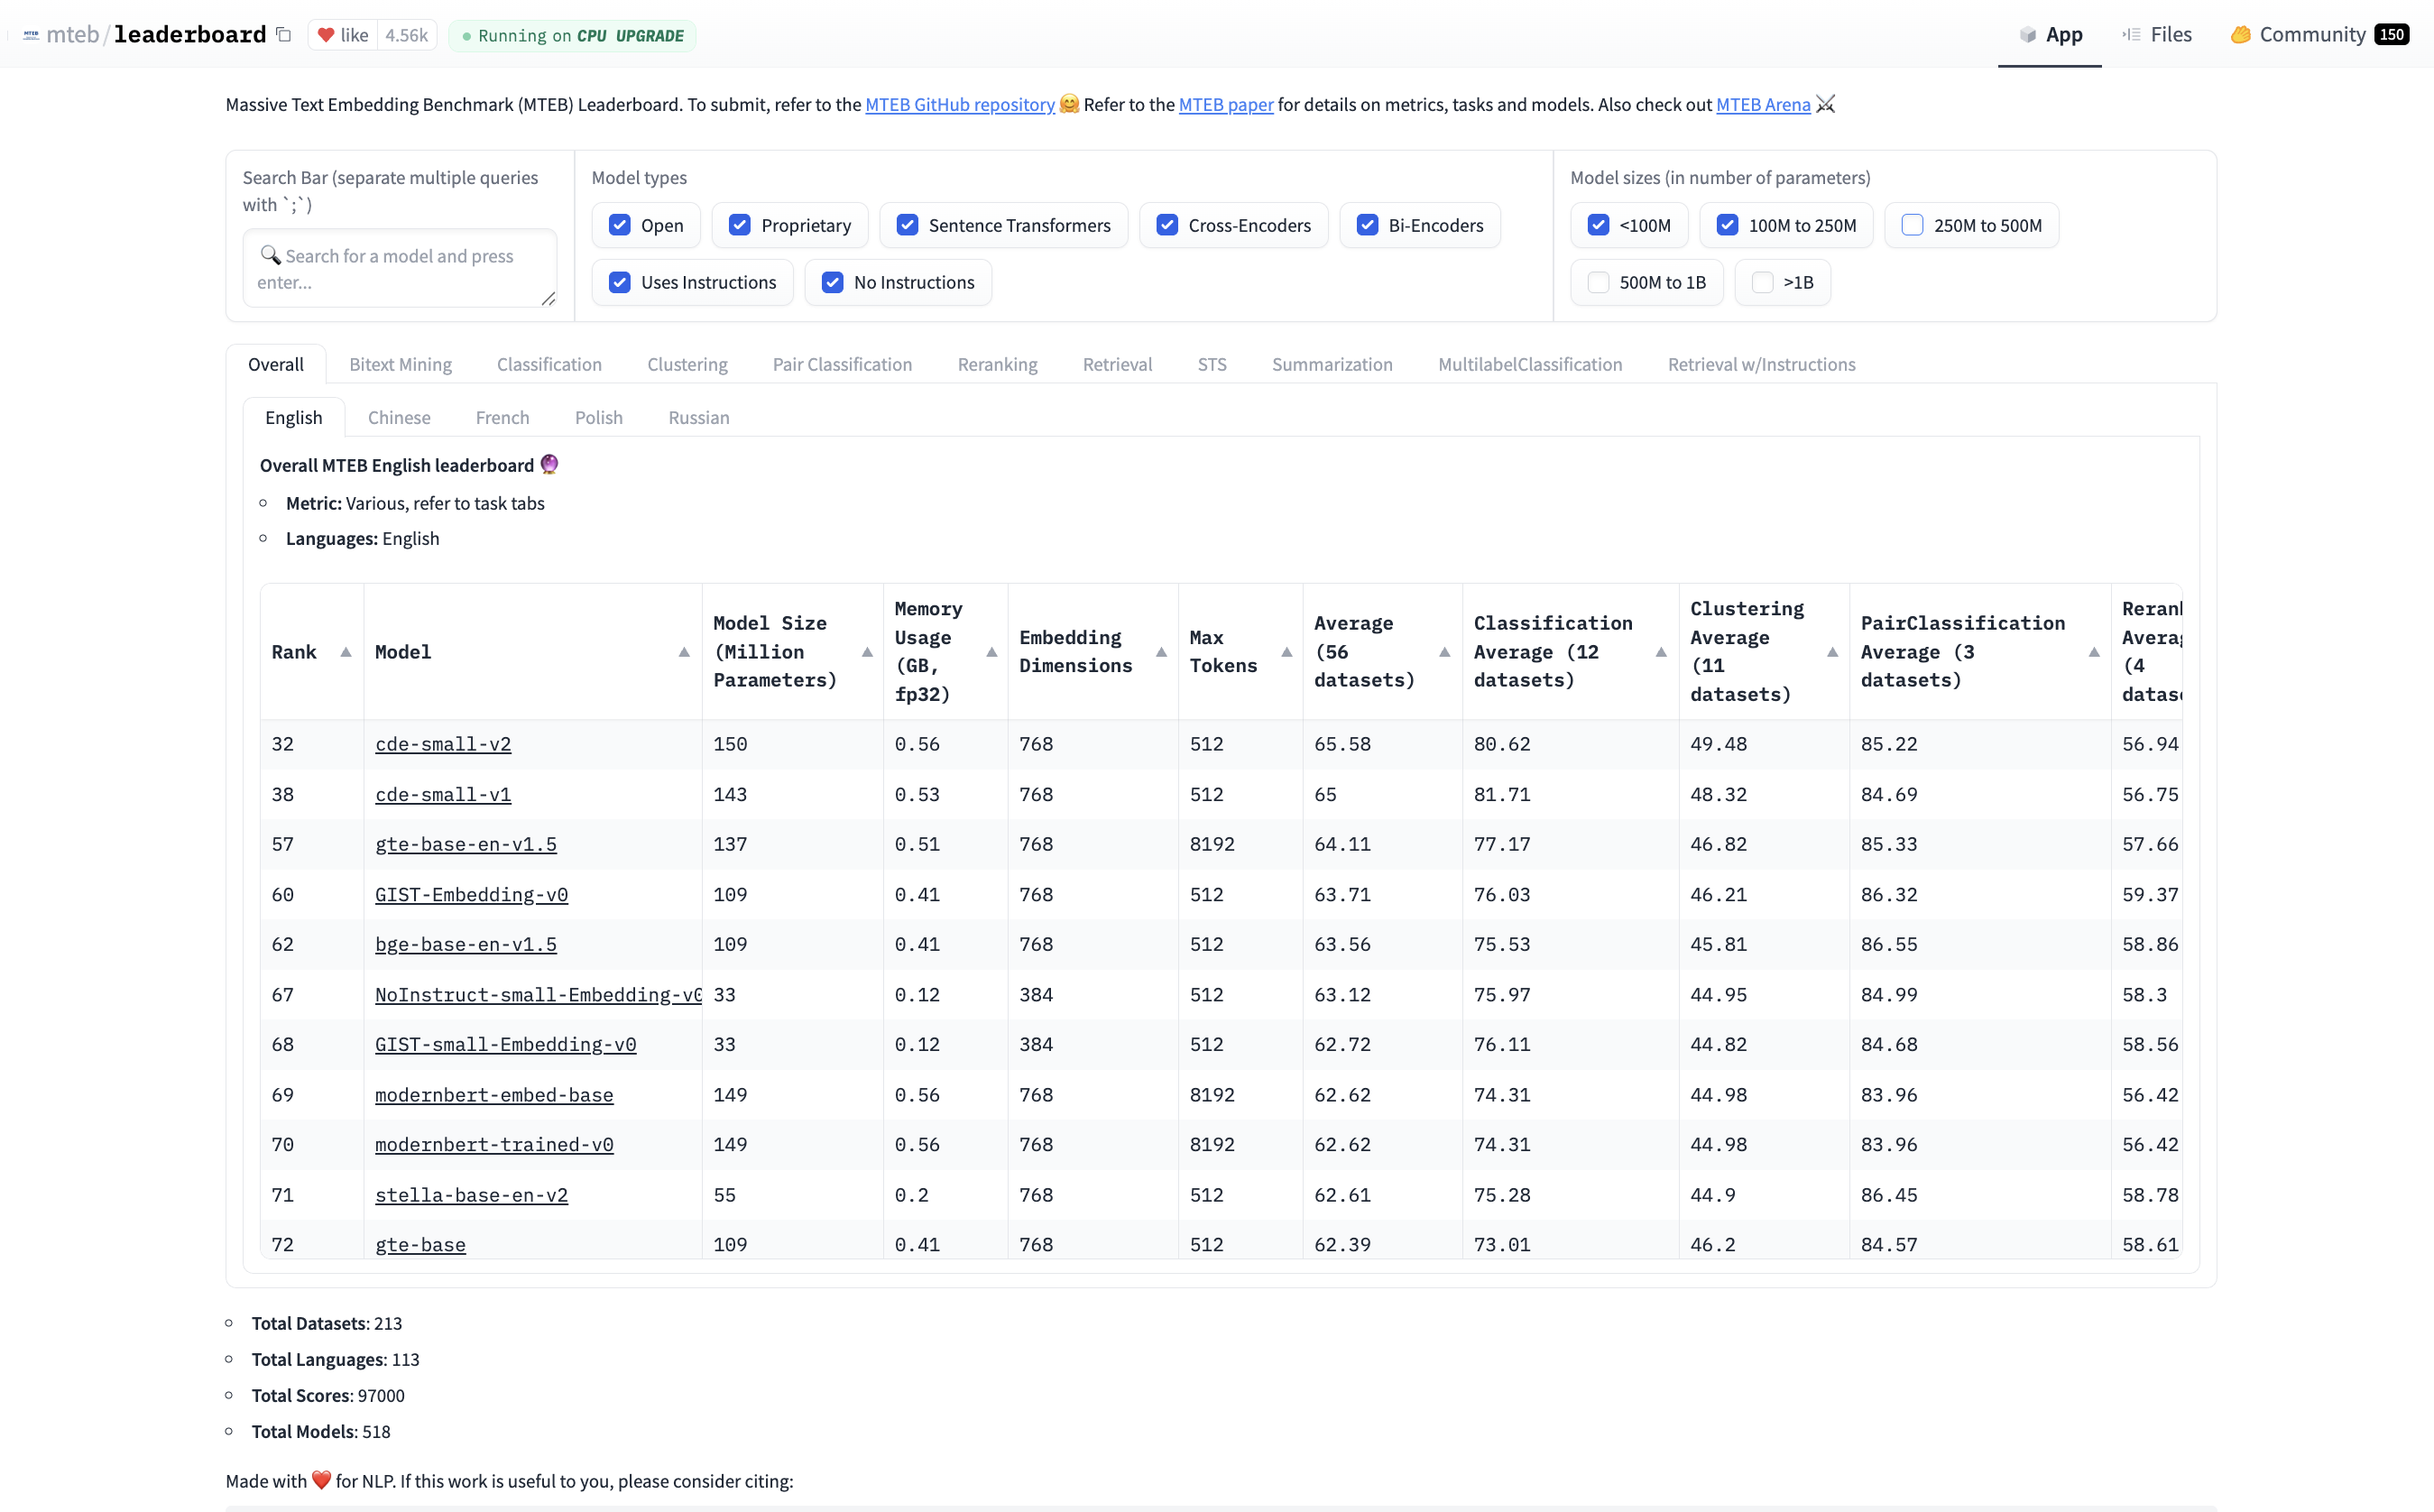Click the copy repository name icon

[284, 35]
